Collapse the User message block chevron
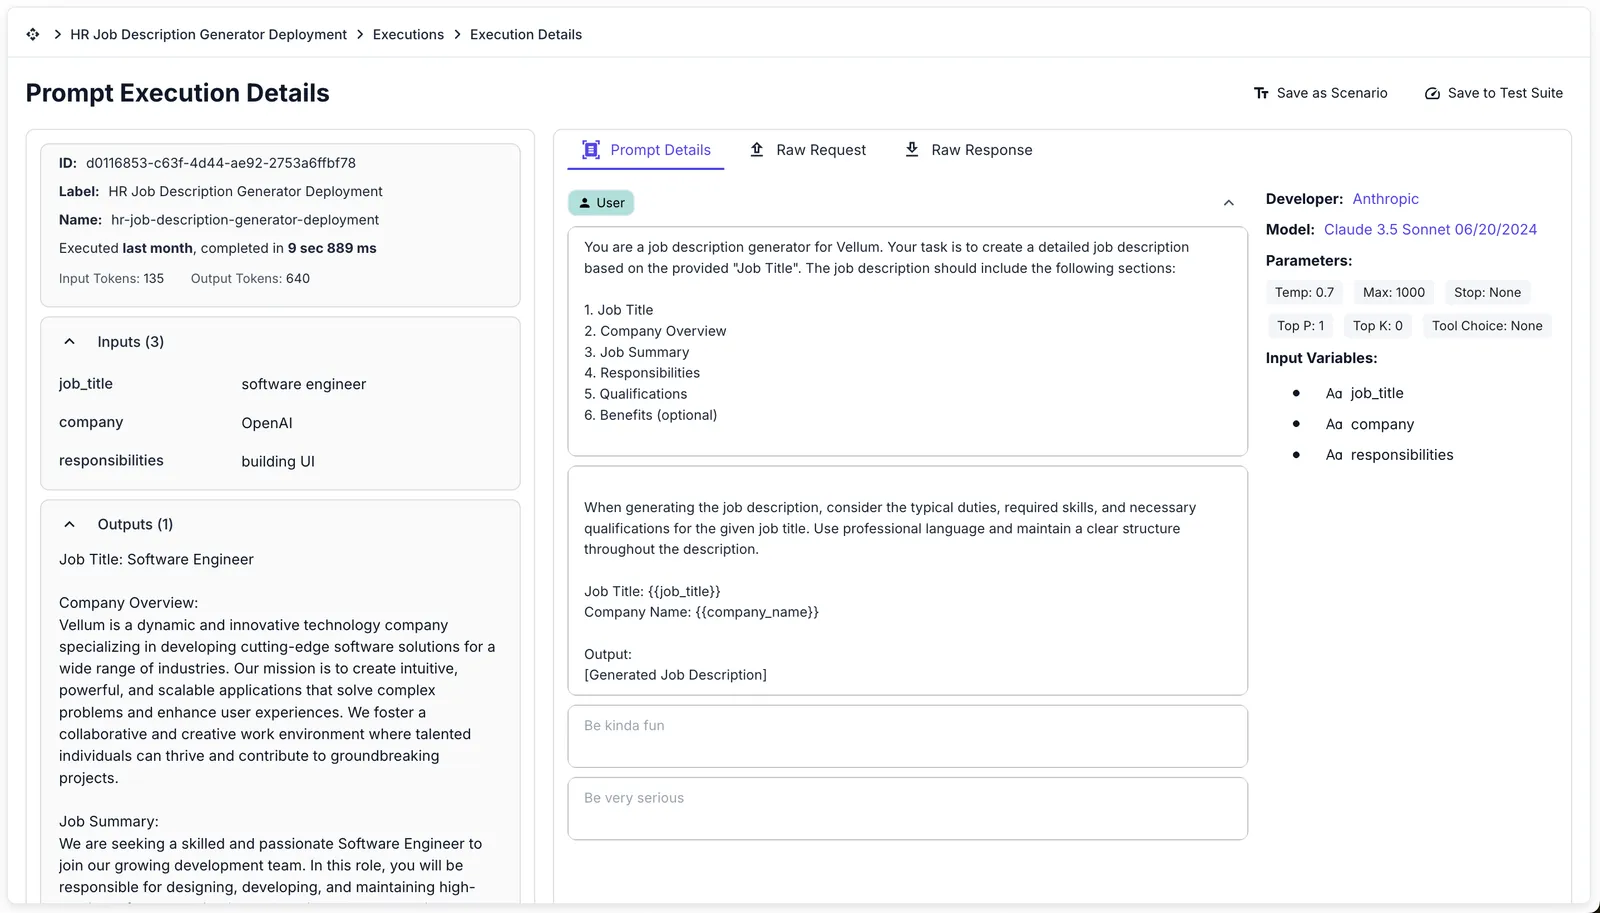The height and width of the screenshot is (913, 1600). click(1229, 203)
